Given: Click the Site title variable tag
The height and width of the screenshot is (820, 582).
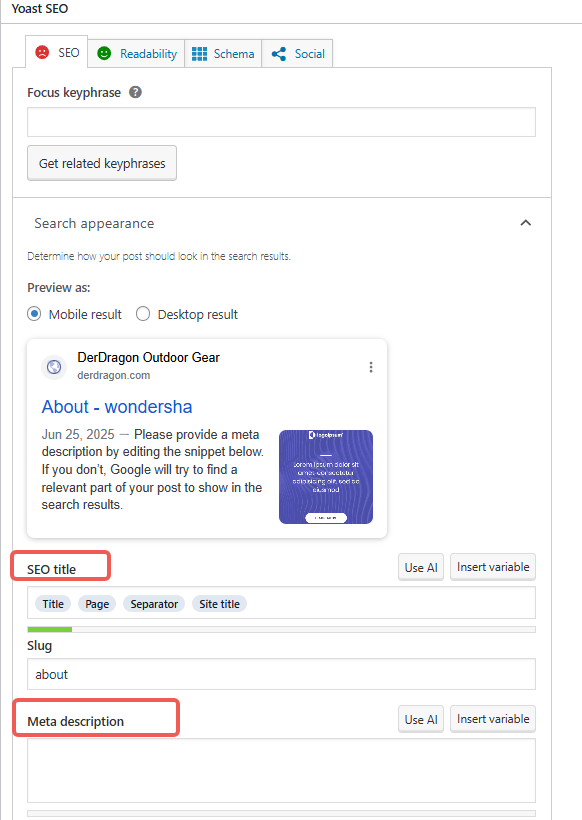Looking at the screenshot, I should (219, 604).
